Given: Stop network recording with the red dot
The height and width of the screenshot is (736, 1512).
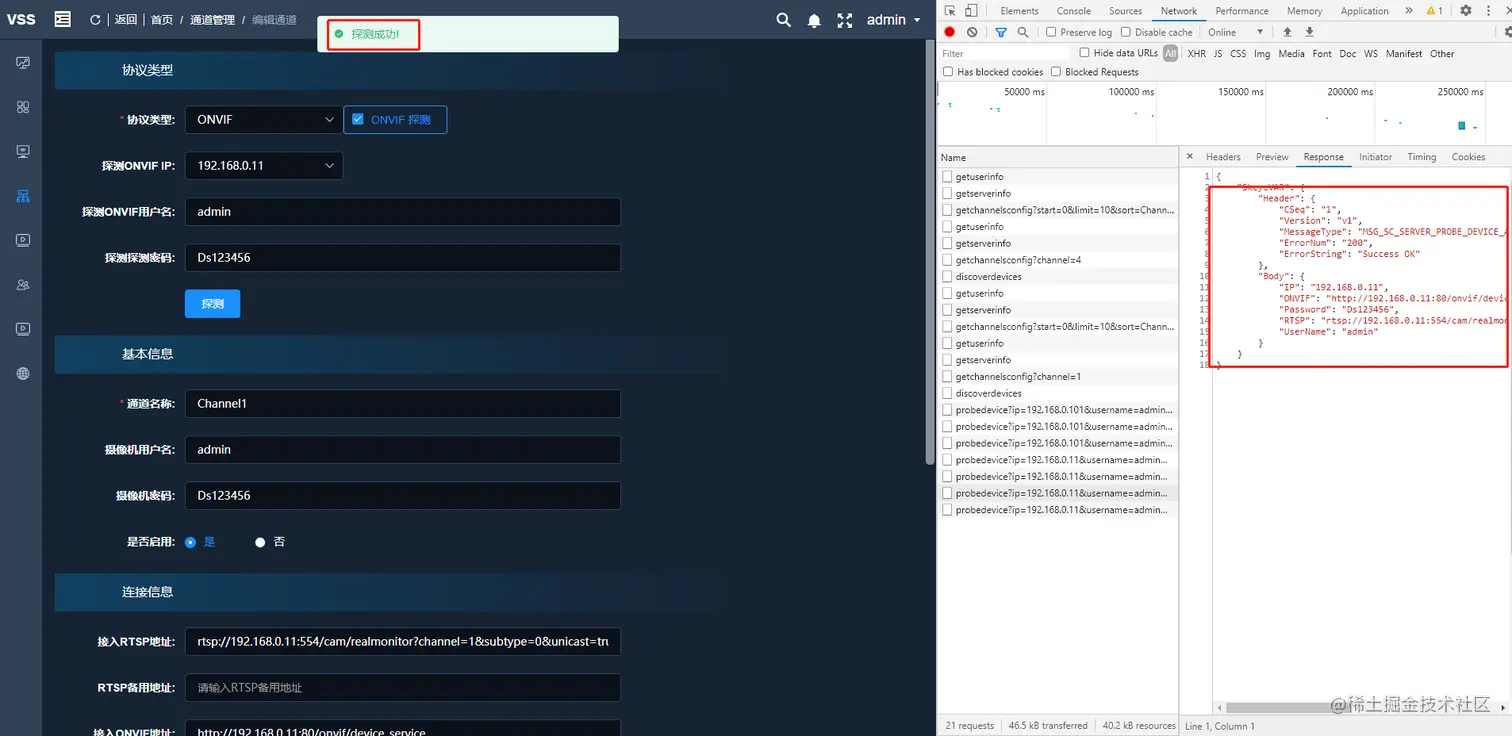Looking at the screenshot, I should tap(950, 32).
